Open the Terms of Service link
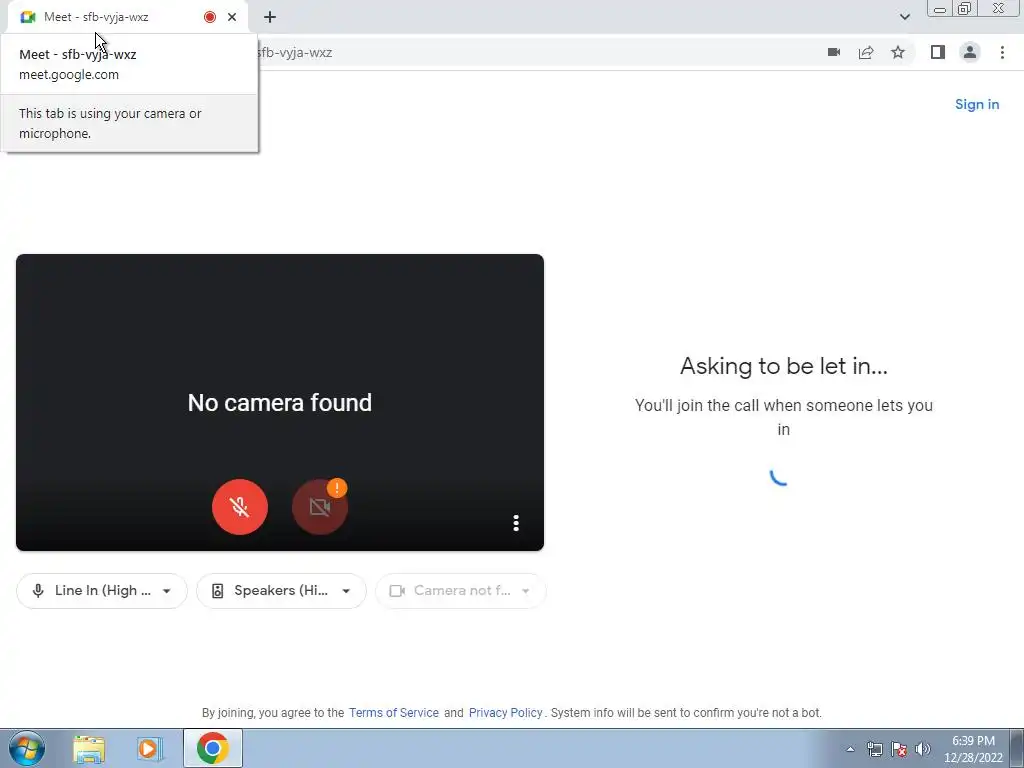The height and width of the screenshot is (768, 1024). click(394, 712)
